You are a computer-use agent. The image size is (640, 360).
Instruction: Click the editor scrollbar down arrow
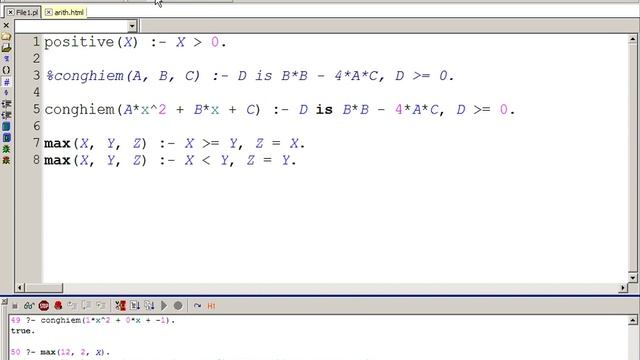(633, 278)
